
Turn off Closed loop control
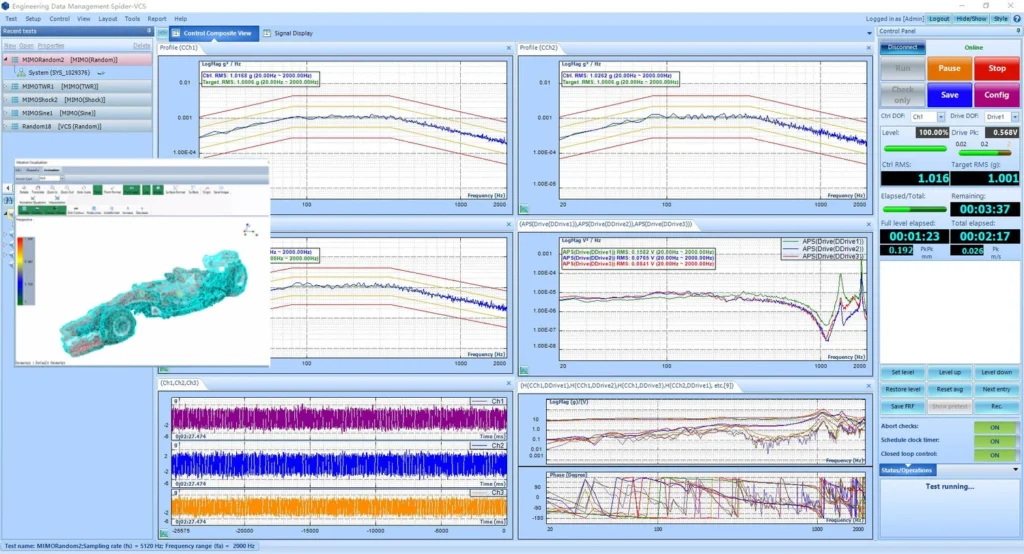(994, 454)
